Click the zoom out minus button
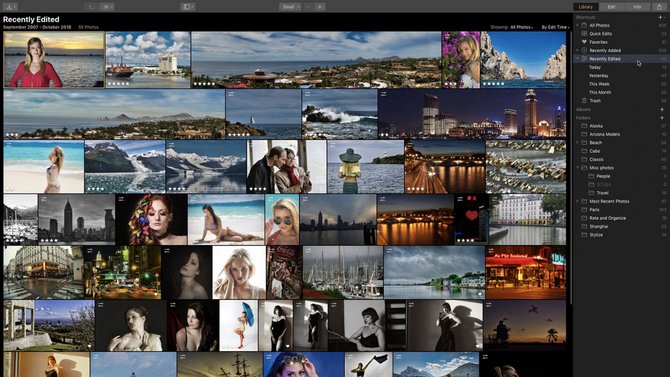Viewport: 670px width, 377px height. [309, 6]
